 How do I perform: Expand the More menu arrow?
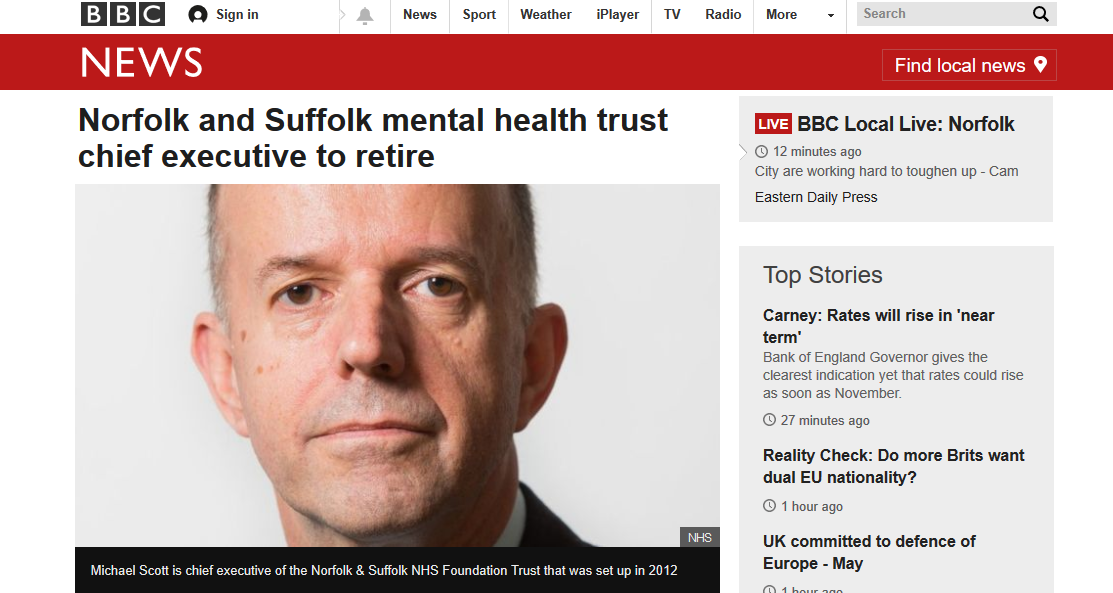830,15
